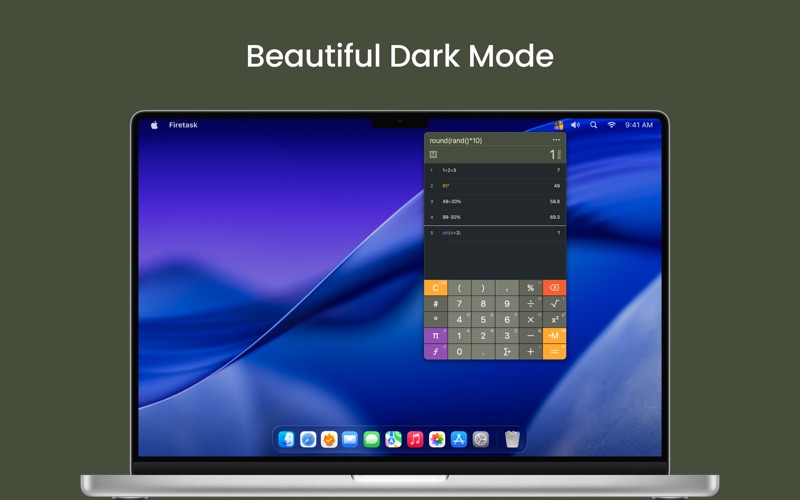The image size is (800, 500).
Task: Tap the number 8 key
Action: tap(483, 304)
